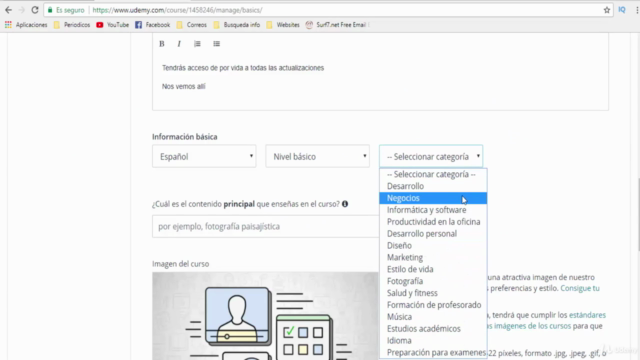Select Desarrollo personal category

tap(433, 233)
